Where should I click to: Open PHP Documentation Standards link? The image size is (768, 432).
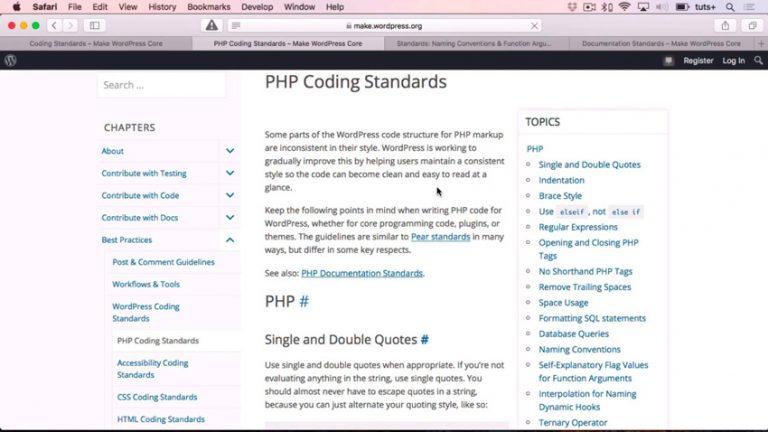pyautogui.click(x=362, y=273)
